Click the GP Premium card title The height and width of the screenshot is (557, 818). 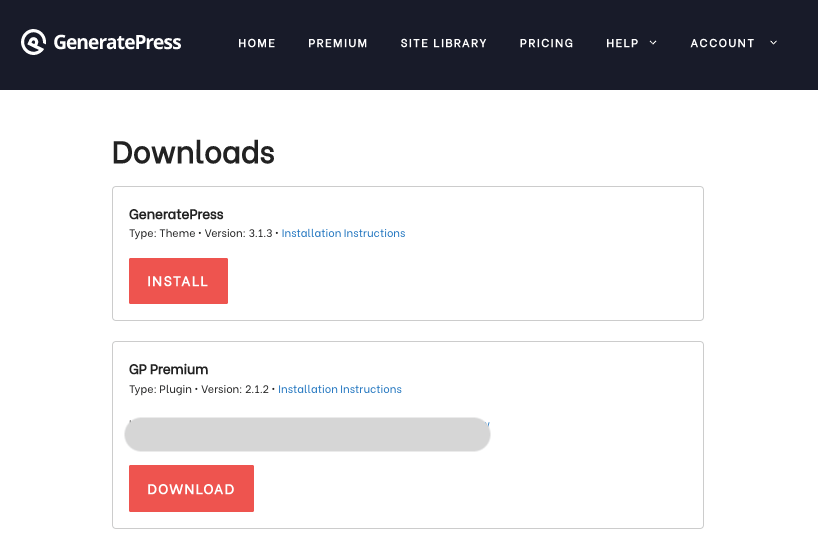(169, 369)
